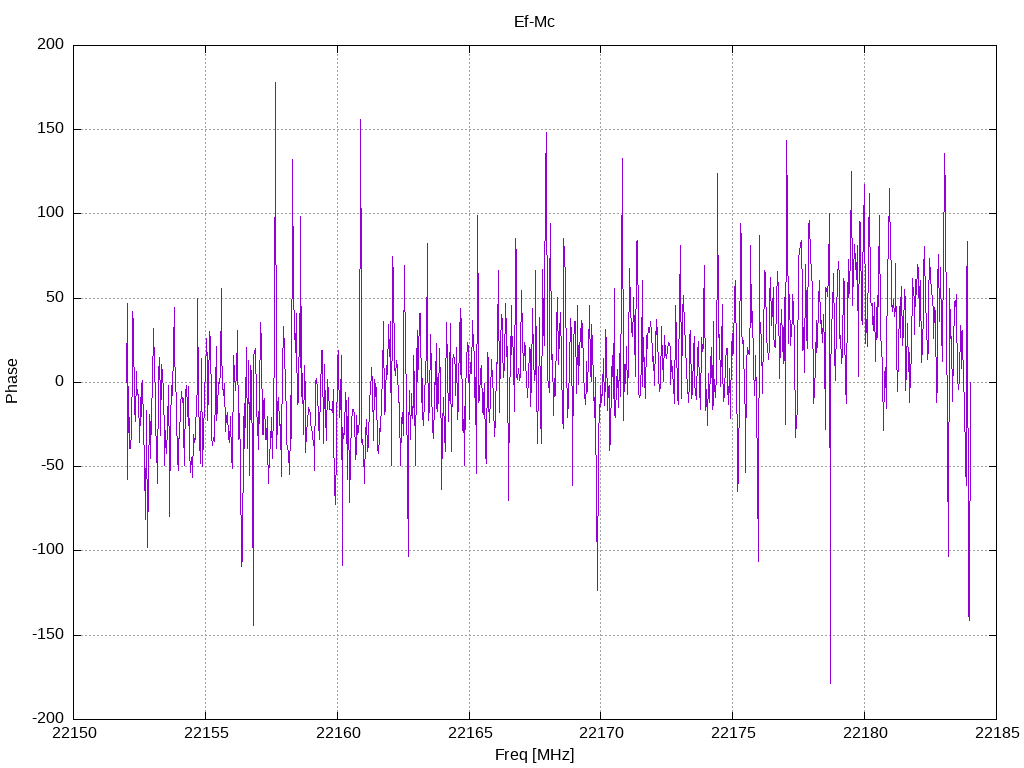Image resolution: width=1024 pixels, height=768 pixels.
Task: Click the Freq [MHz] x-axis label
Action: (x=534, y=755)
